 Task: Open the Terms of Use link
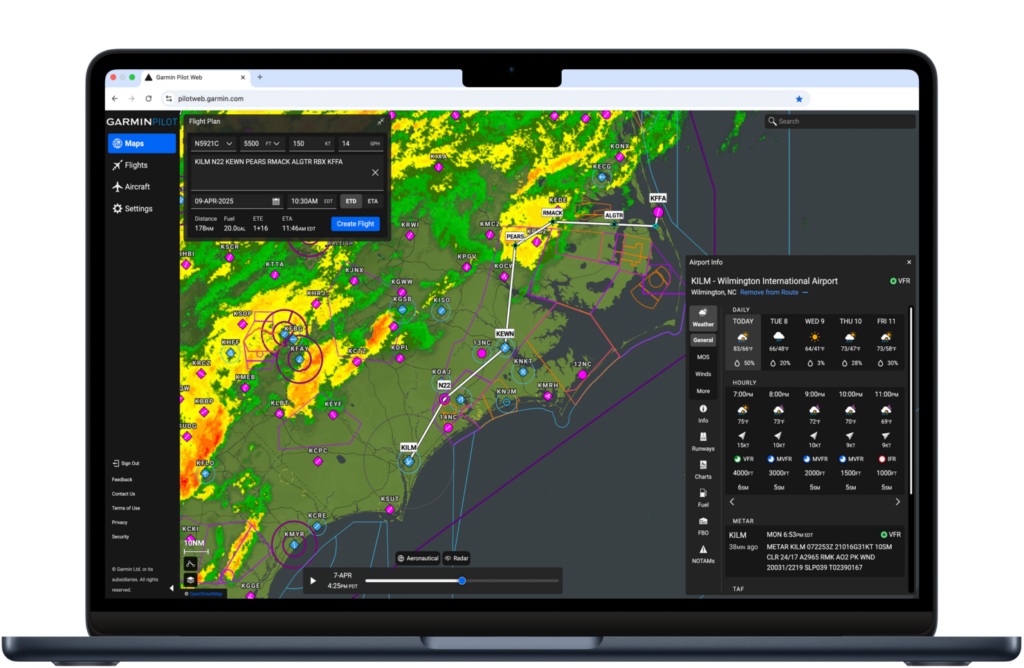coord(126,508)
